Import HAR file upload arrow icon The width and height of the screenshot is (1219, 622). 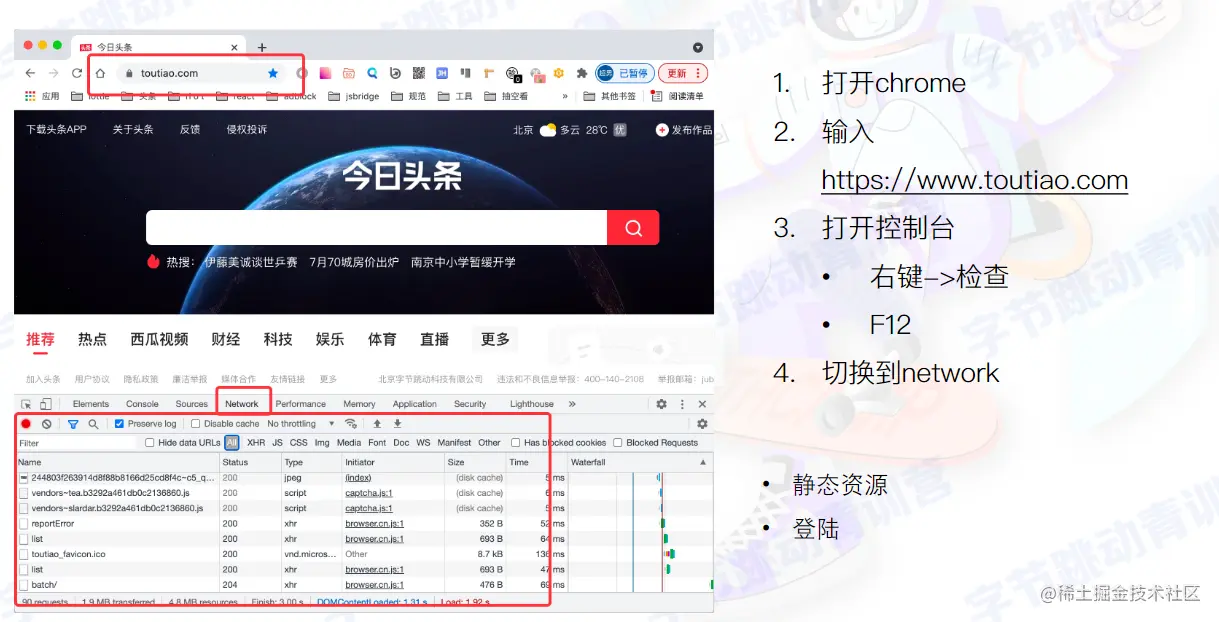[378, 424]
